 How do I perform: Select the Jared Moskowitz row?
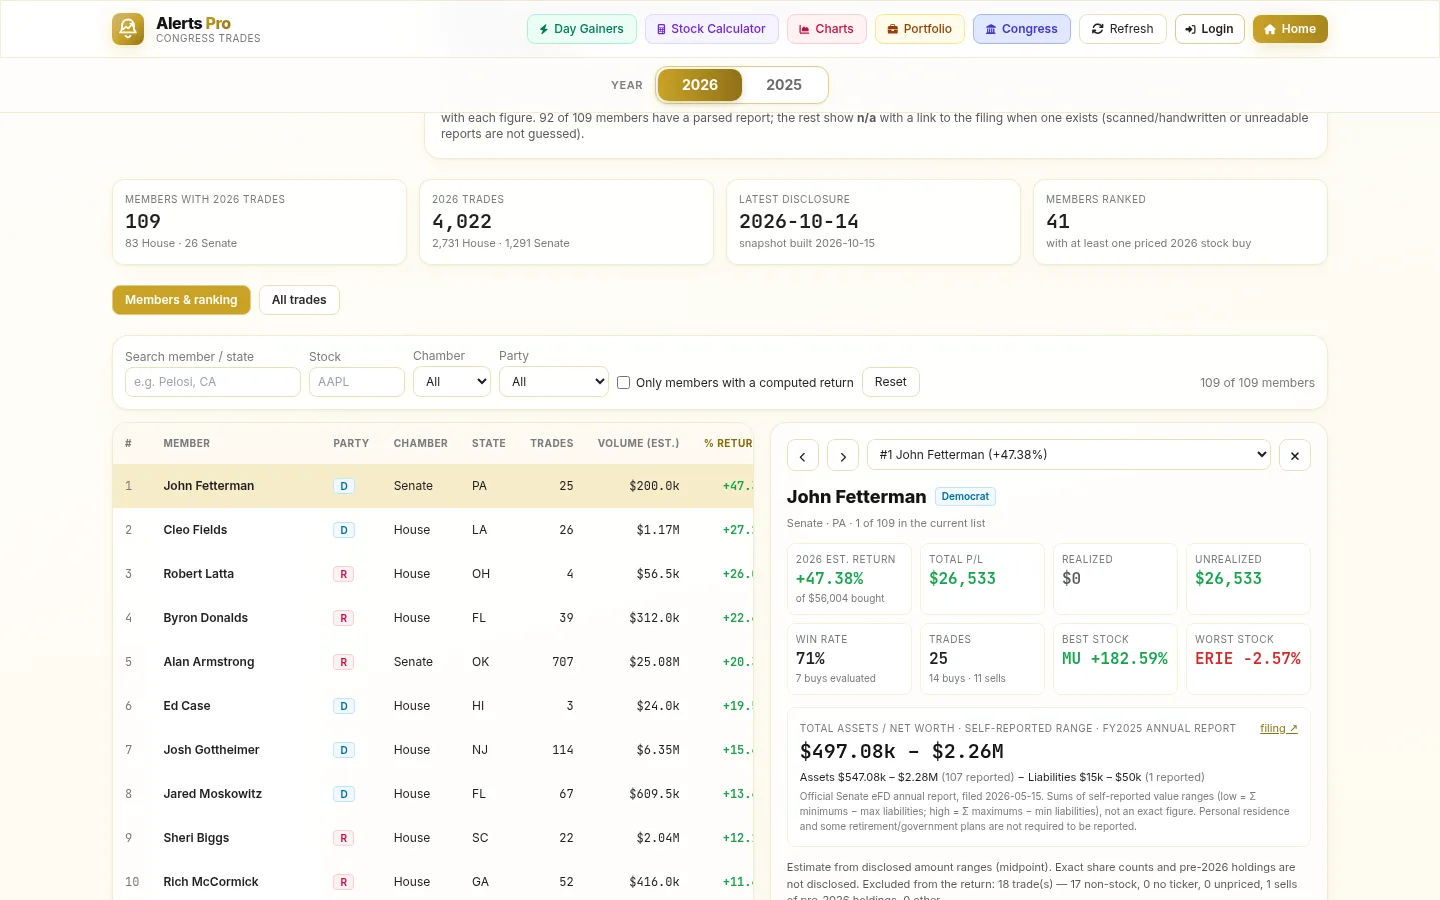point(432,794)
